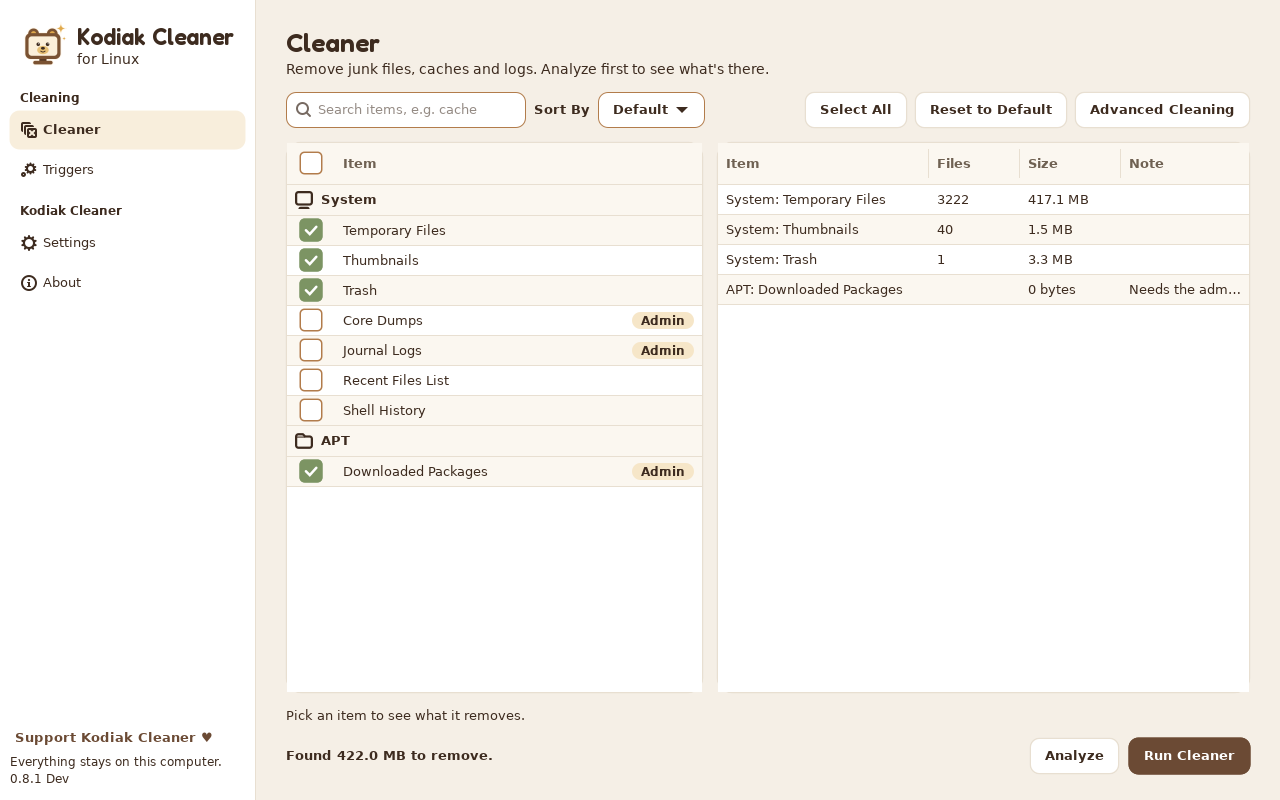Open the Support Kodiak Cleaner link
Image resolution: width=1280 pixels, height=800 pixels.
click(x=114, y=738)
